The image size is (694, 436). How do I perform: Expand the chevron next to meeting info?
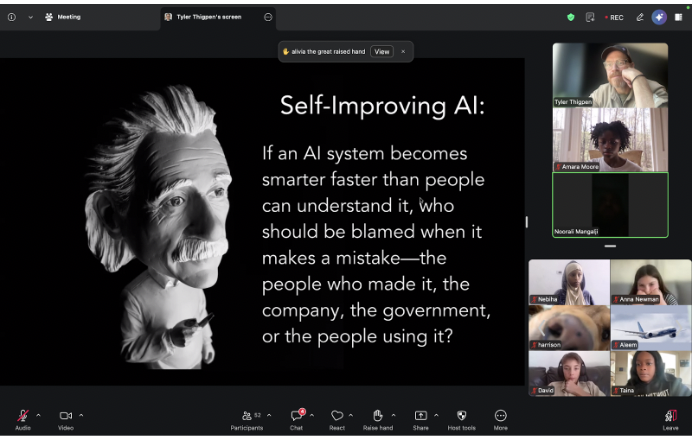click(30, 17)
